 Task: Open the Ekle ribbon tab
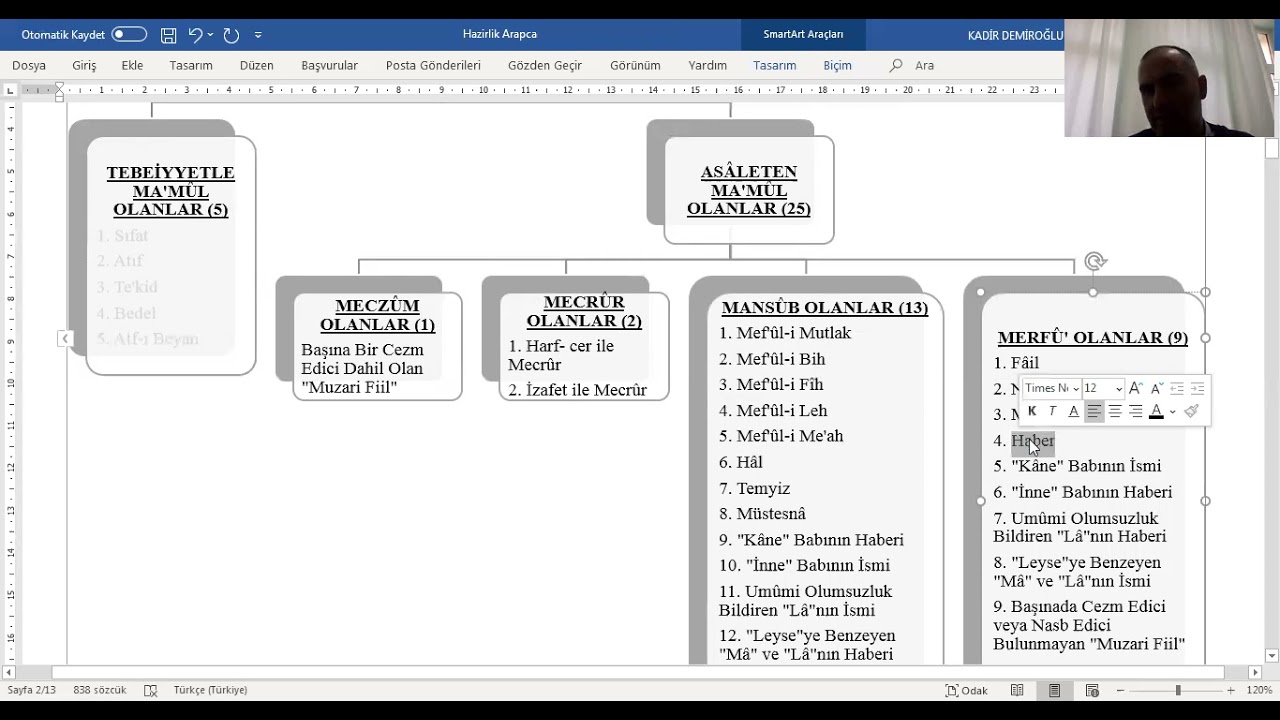[132, 65]
